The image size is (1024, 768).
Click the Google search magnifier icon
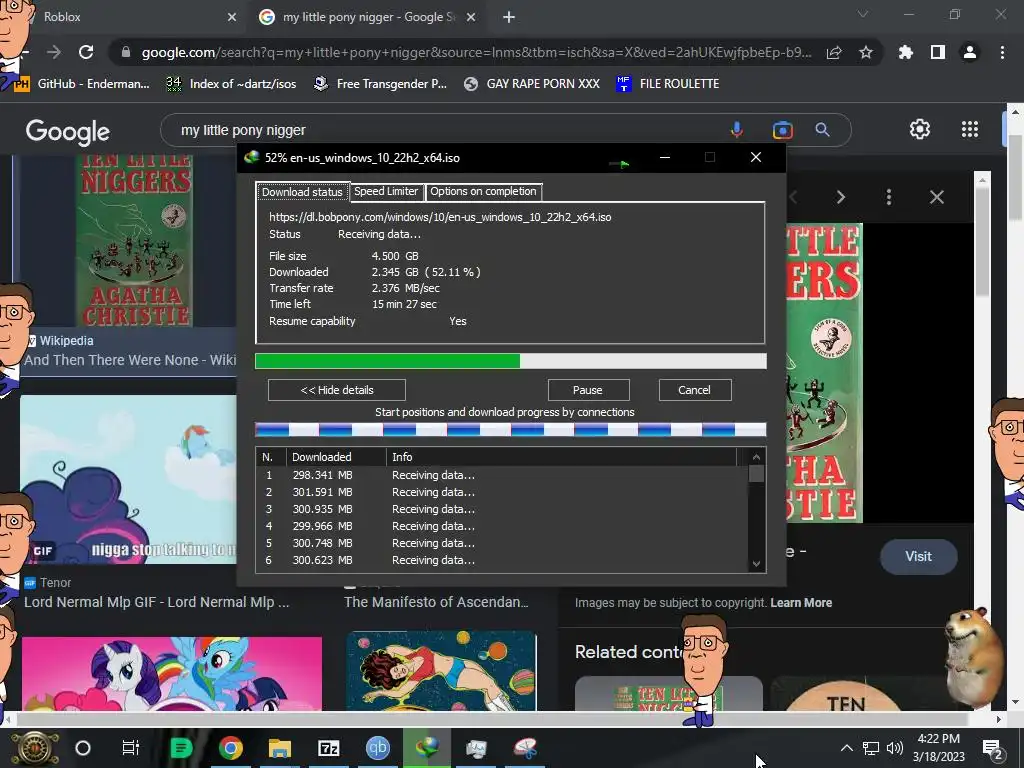click(823, 130)
